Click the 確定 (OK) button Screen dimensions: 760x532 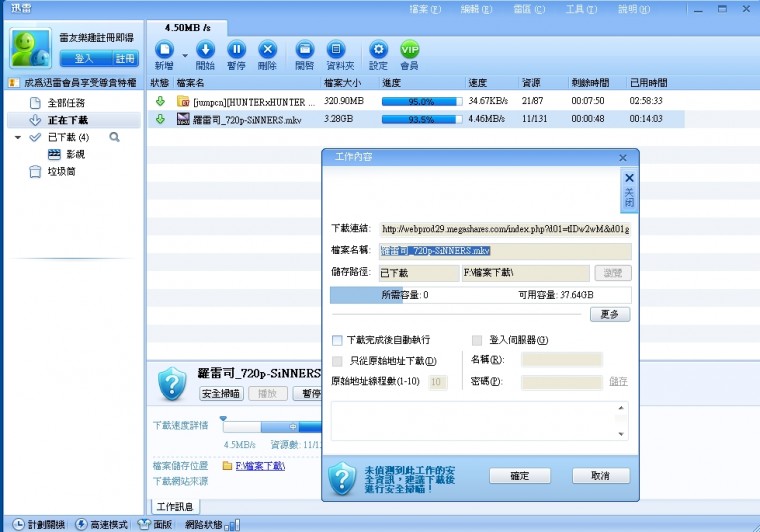click(520, 476)
